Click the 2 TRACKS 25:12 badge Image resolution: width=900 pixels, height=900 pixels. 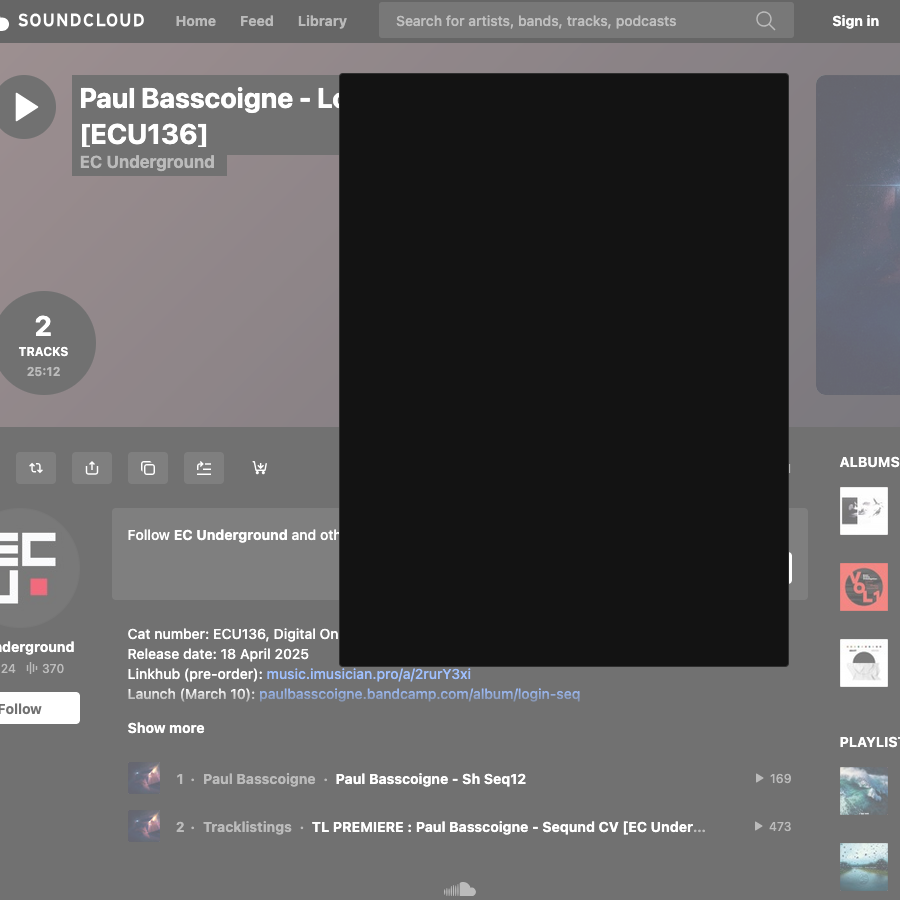pos(44,343)
